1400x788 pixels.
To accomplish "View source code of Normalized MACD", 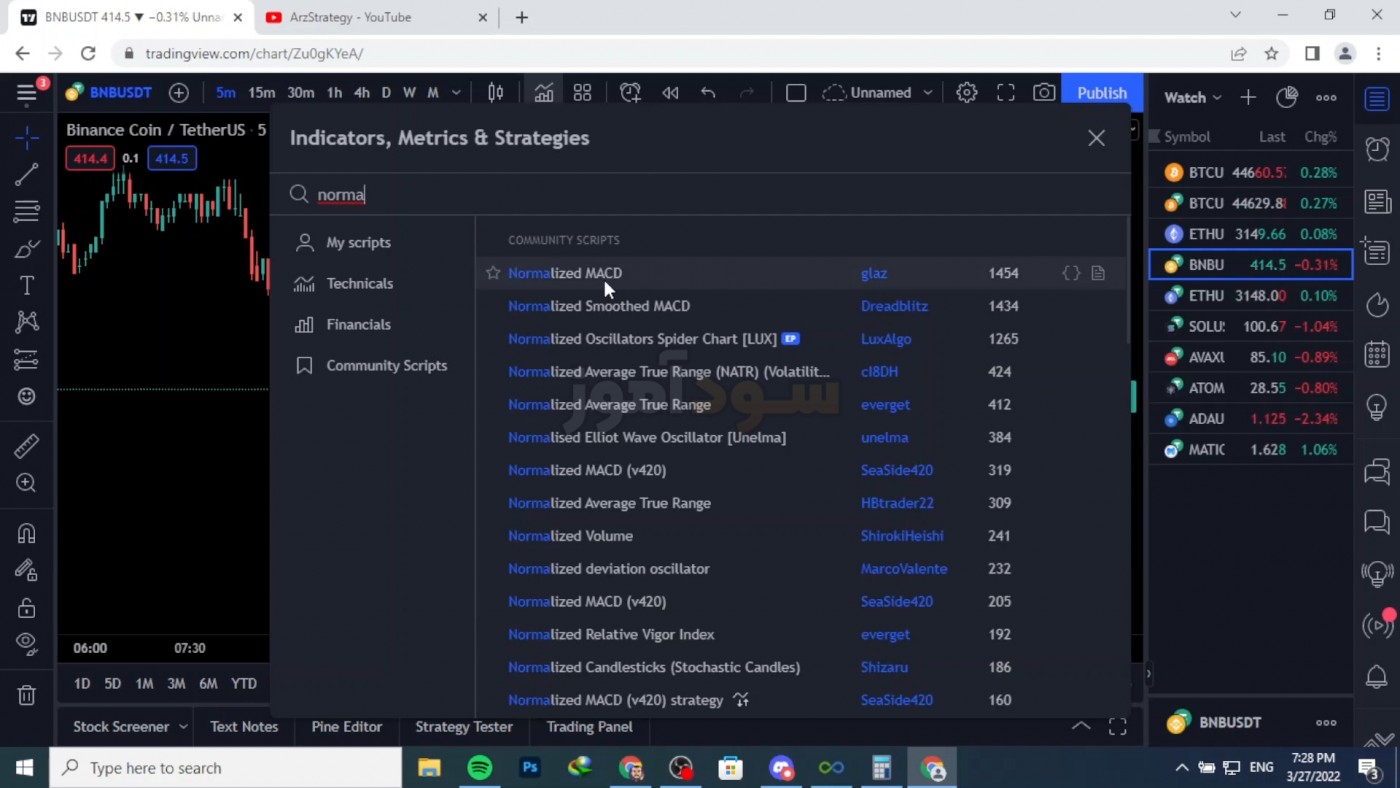I will click(x=1071, y=273).
